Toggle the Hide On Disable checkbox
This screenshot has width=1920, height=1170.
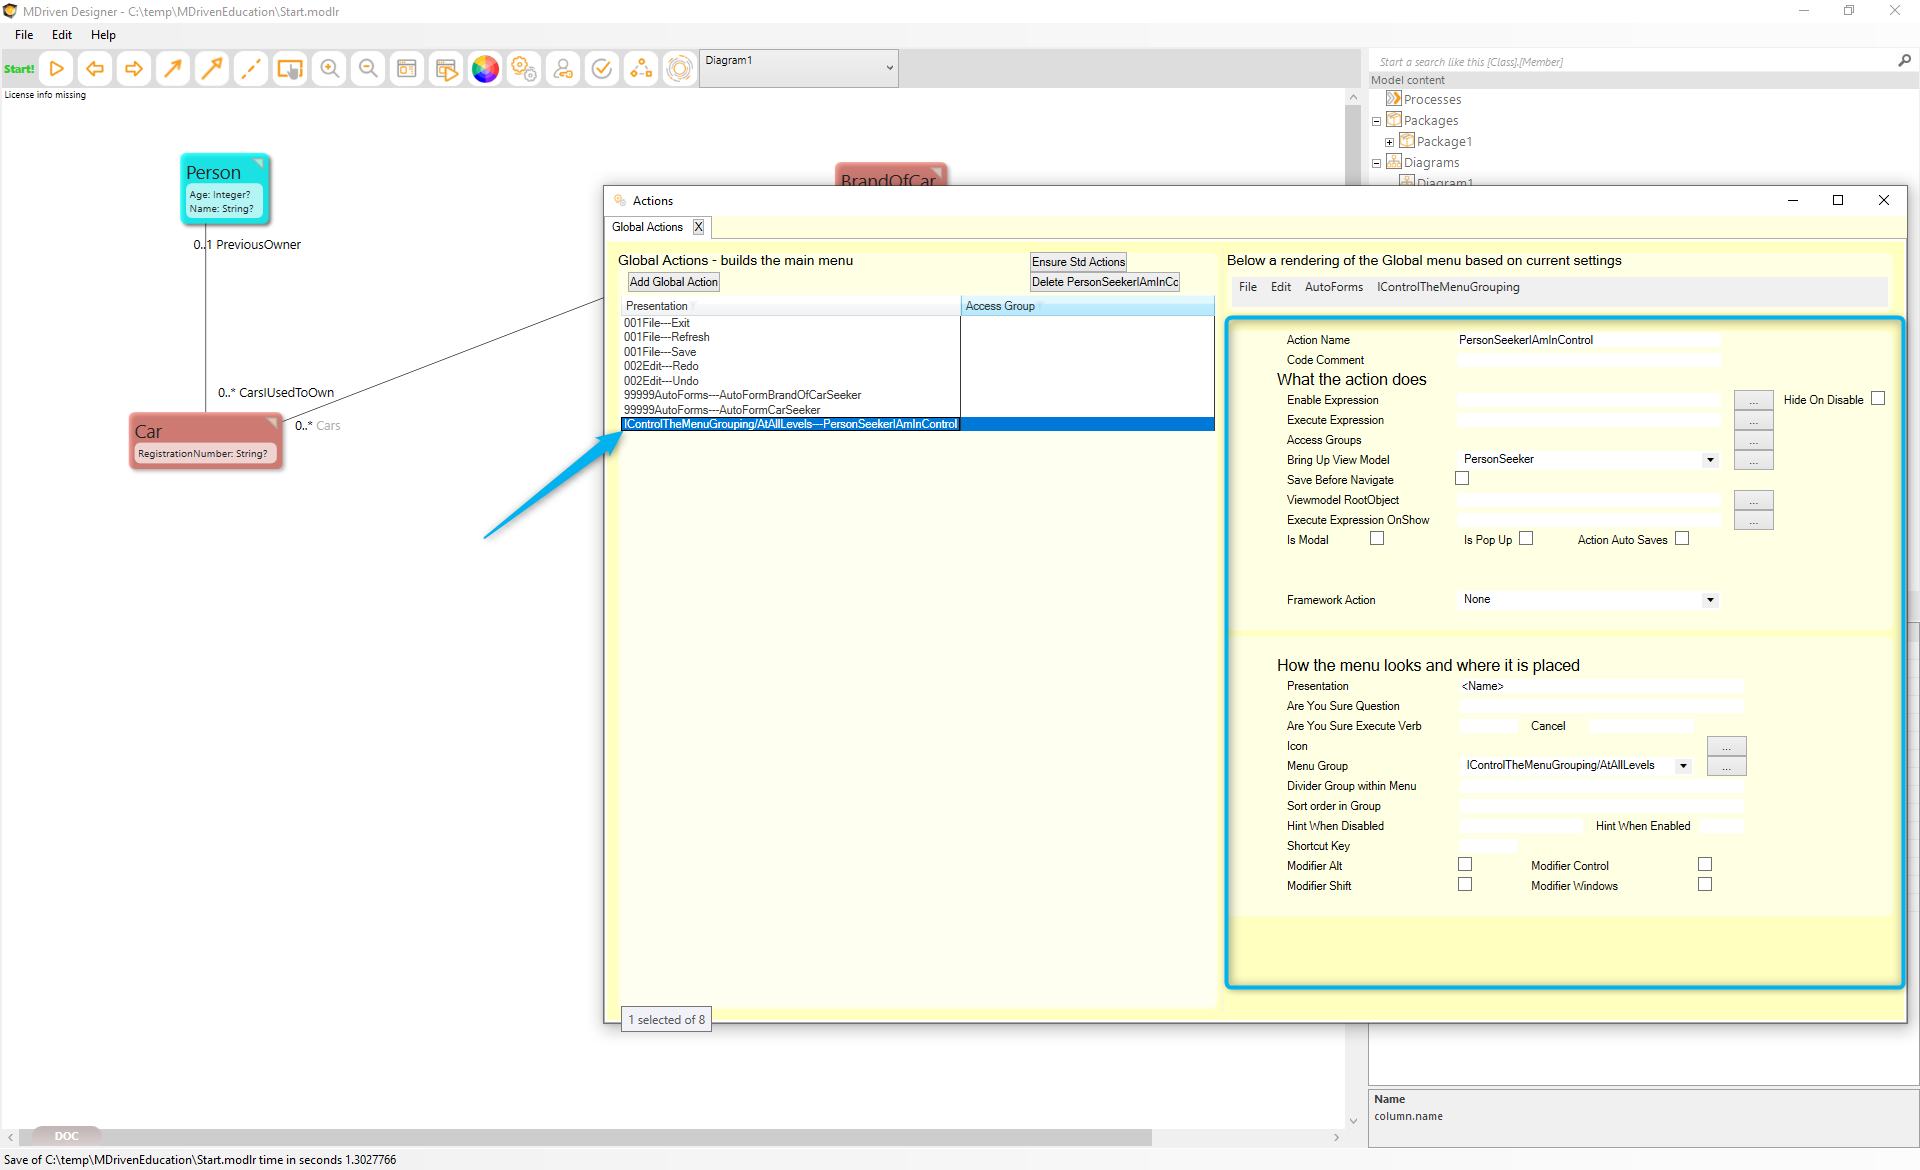point(1878,399)
